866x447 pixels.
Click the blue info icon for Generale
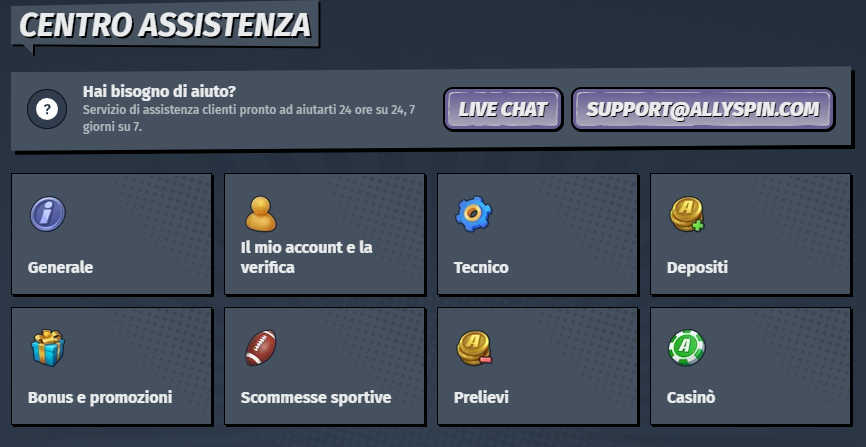point(47,213)
